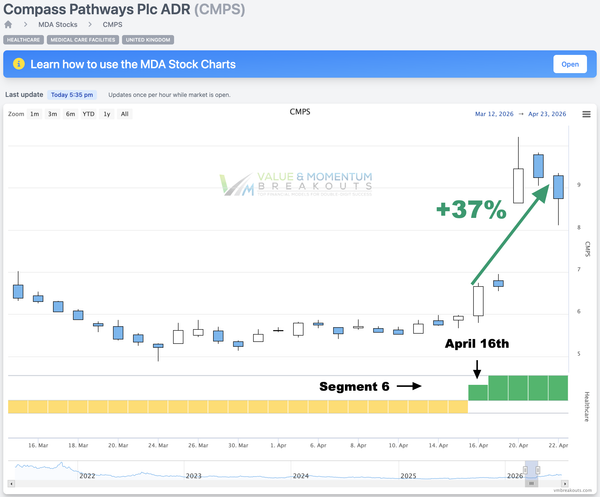Go to the home breadcrumb icon
This screenshot has width=600, height=497.
[8, 24]
